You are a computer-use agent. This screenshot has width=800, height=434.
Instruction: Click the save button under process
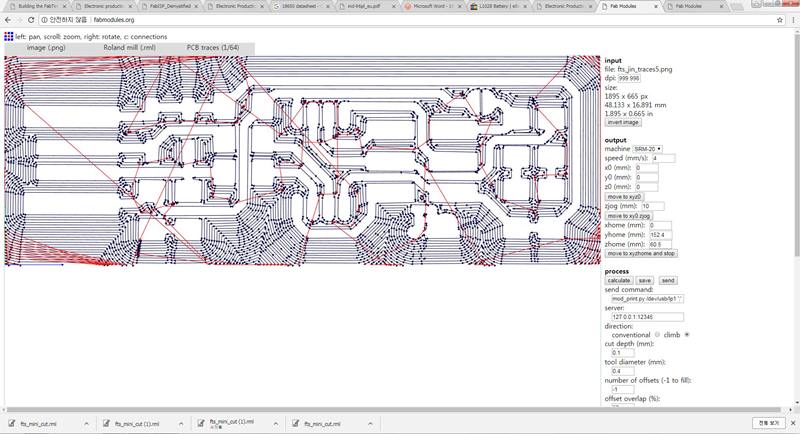[645, 280]
